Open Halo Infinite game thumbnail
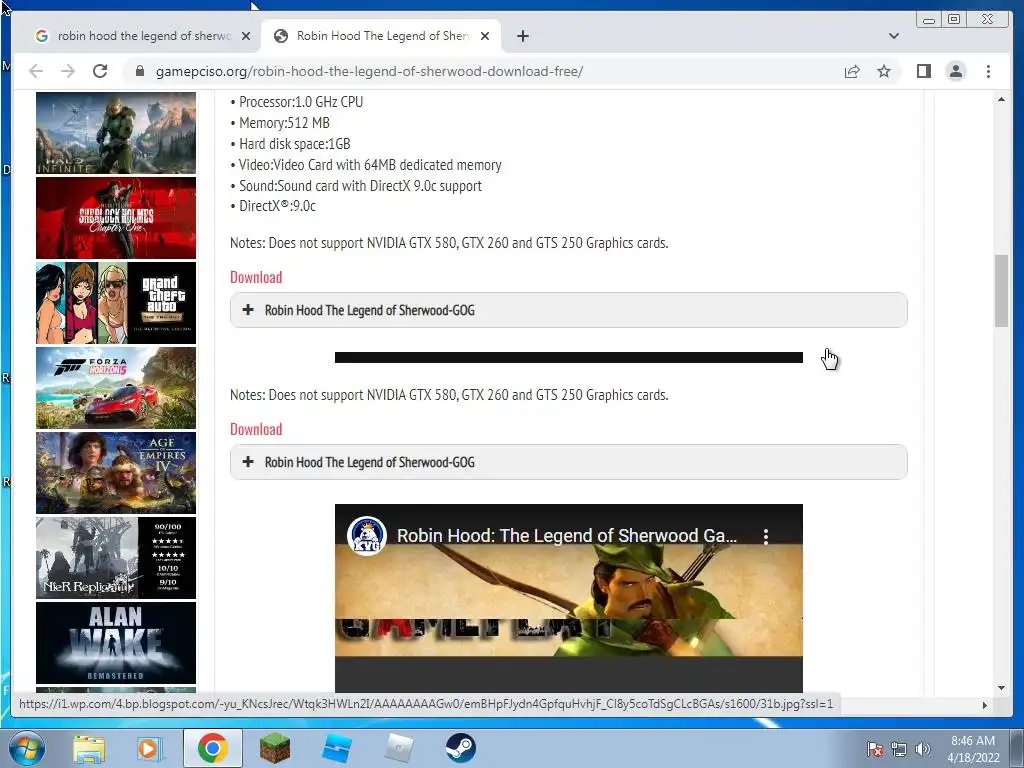1024x768 pixels. pos(116,133)
